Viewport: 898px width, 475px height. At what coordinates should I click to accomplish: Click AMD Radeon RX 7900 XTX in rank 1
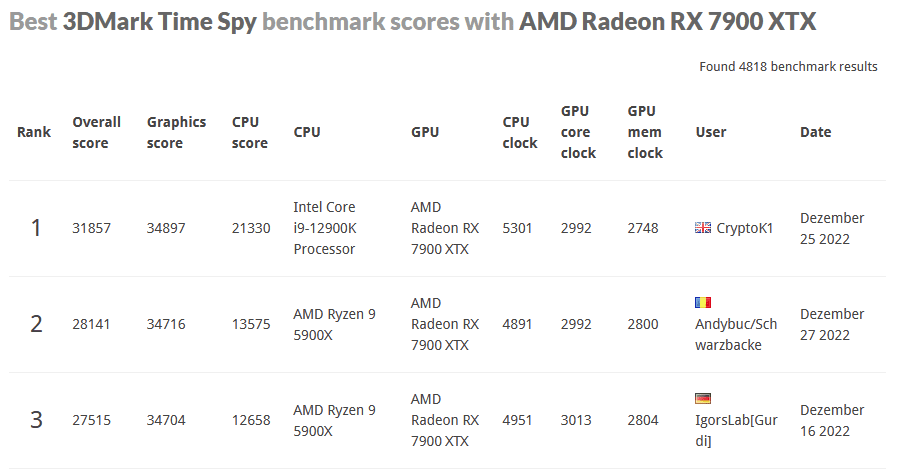pos(444,228)
